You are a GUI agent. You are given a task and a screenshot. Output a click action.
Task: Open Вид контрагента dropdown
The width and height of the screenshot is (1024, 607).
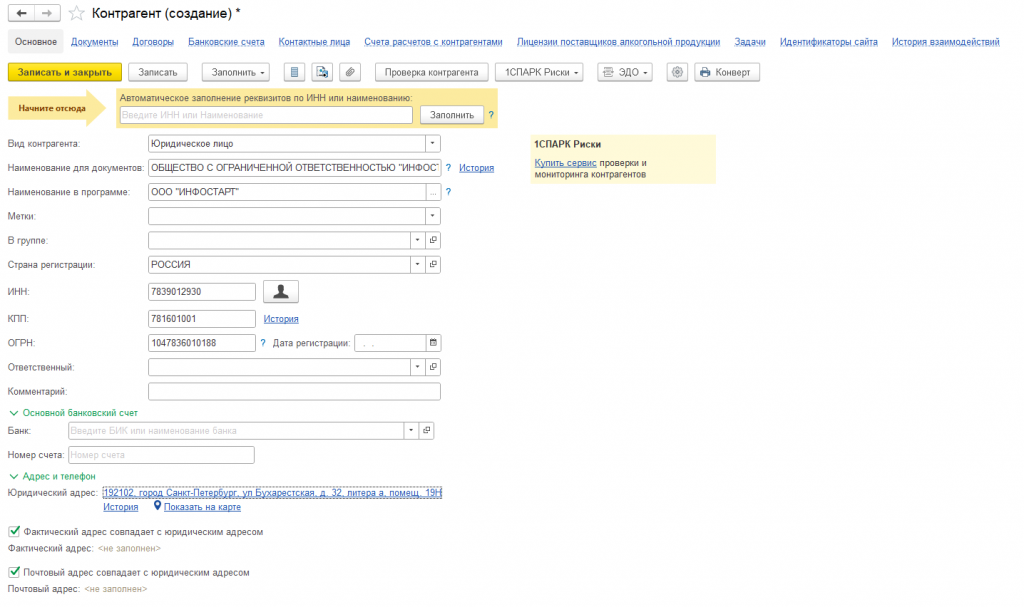click(x=432, y=144)
